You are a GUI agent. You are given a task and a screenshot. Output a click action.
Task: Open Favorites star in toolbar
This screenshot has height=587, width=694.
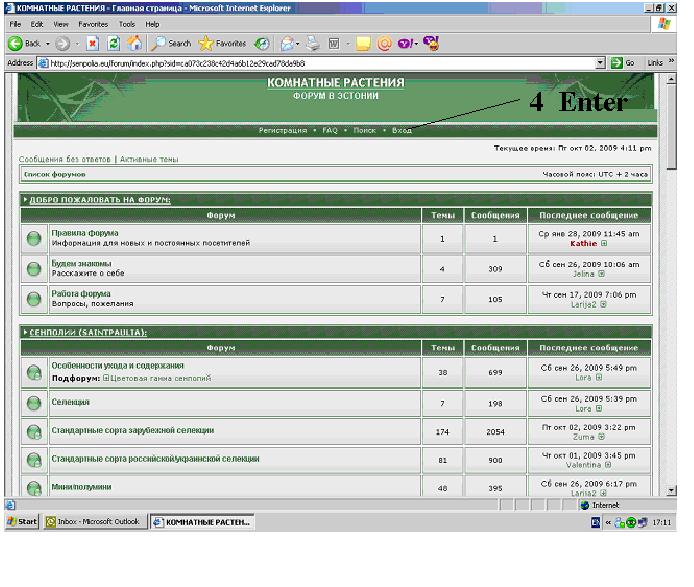point(222,44)
